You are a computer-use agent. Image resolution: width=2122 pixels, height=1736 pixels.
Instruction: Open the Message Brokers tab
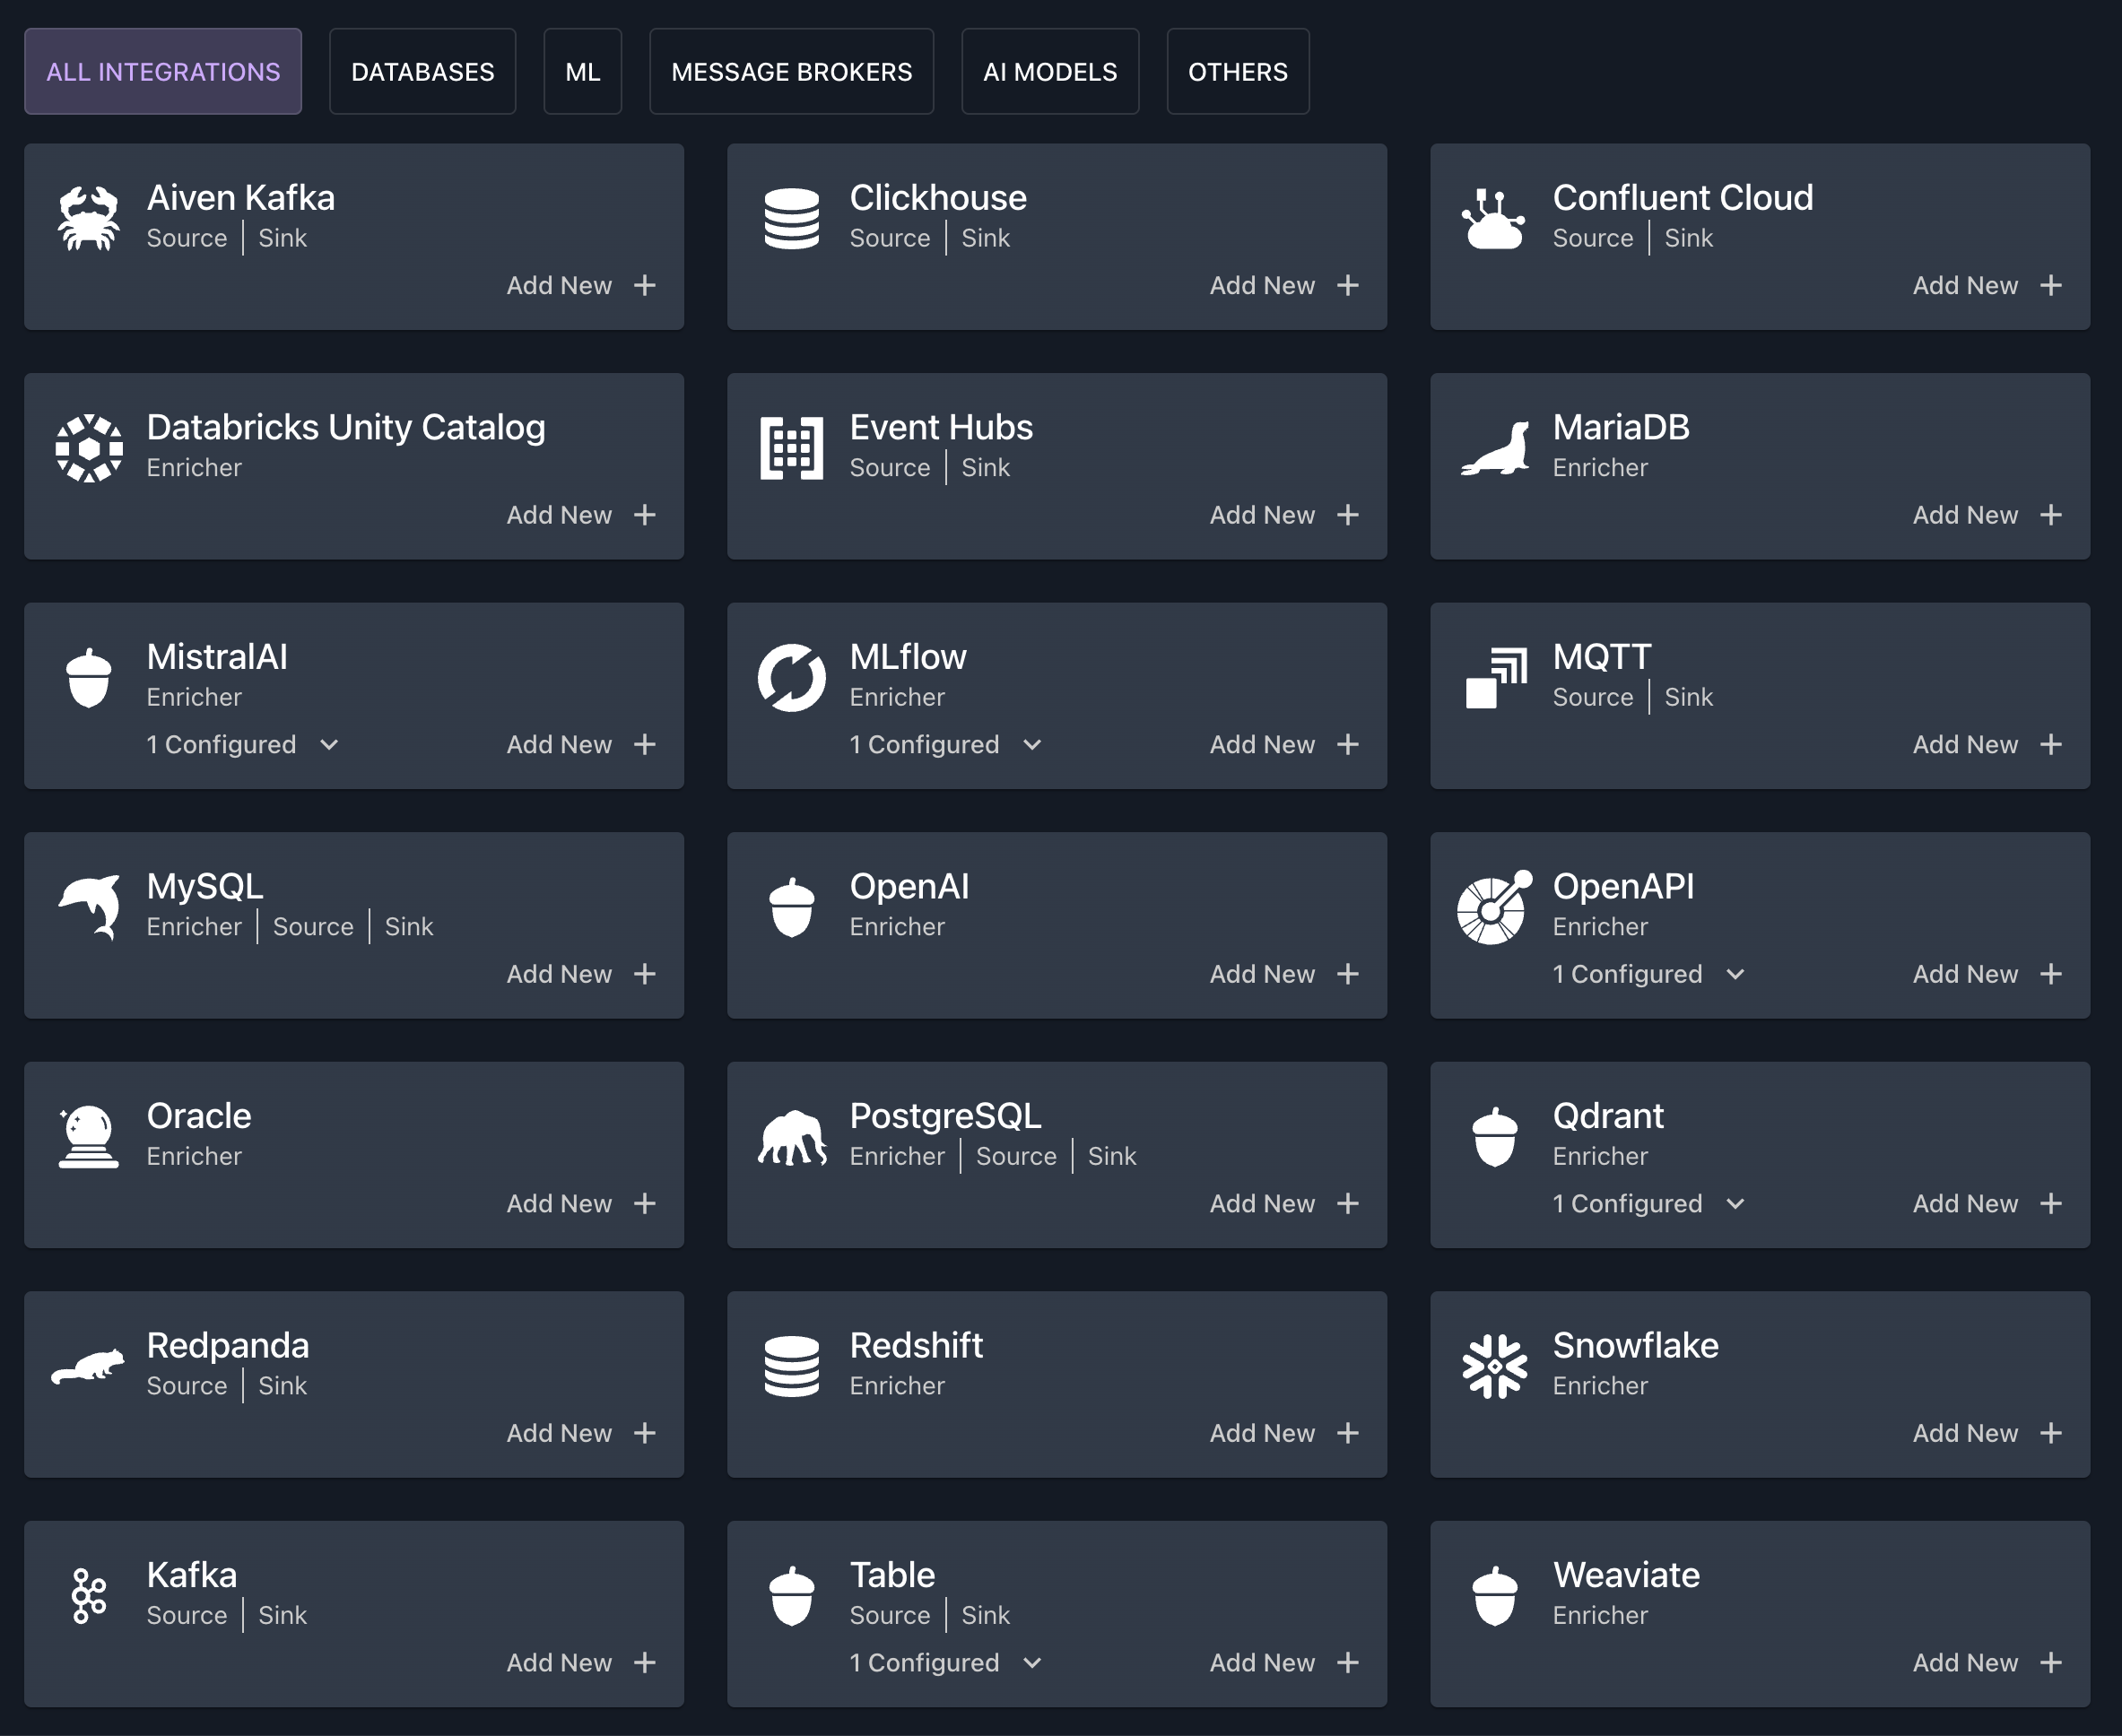pos(791,72)
